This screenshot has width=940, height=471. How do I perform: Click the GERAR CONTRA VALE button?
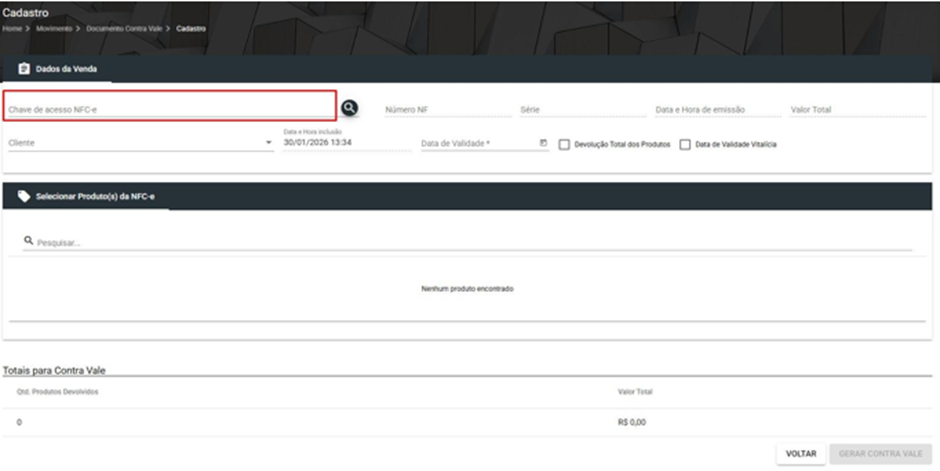[880, 454]
